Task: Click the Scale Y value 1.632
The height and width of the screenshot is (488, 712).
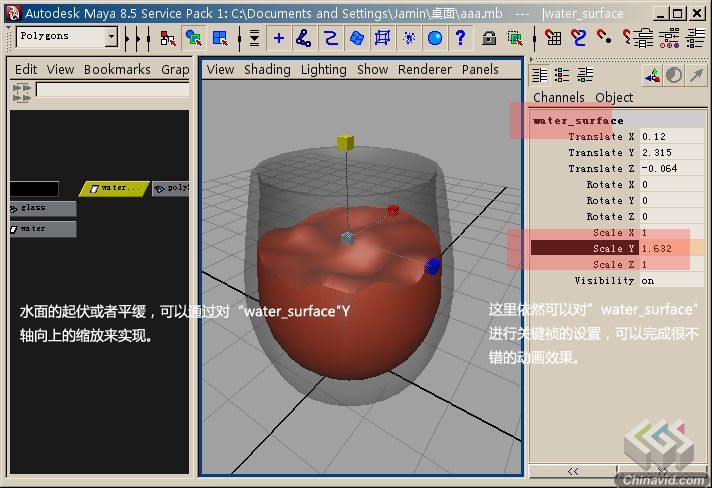Action: click(x=672, y=248)
